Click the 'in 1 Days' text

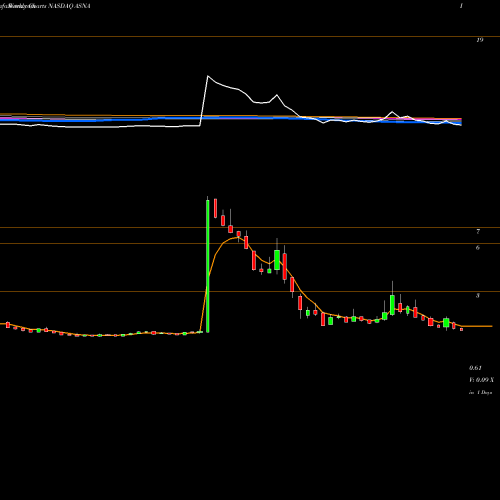click(480, 393)
